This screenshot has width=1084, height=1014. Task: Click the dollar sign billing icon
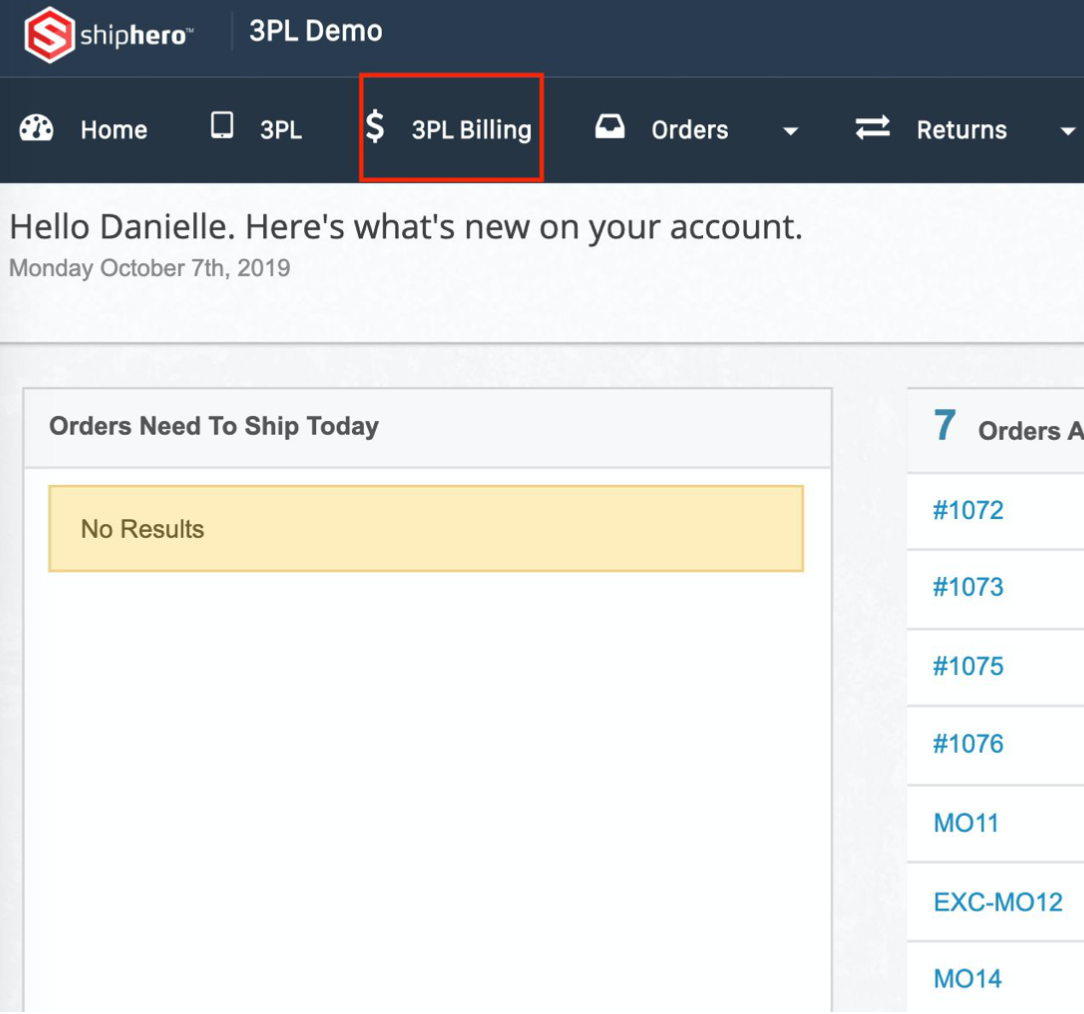[375, 127]
